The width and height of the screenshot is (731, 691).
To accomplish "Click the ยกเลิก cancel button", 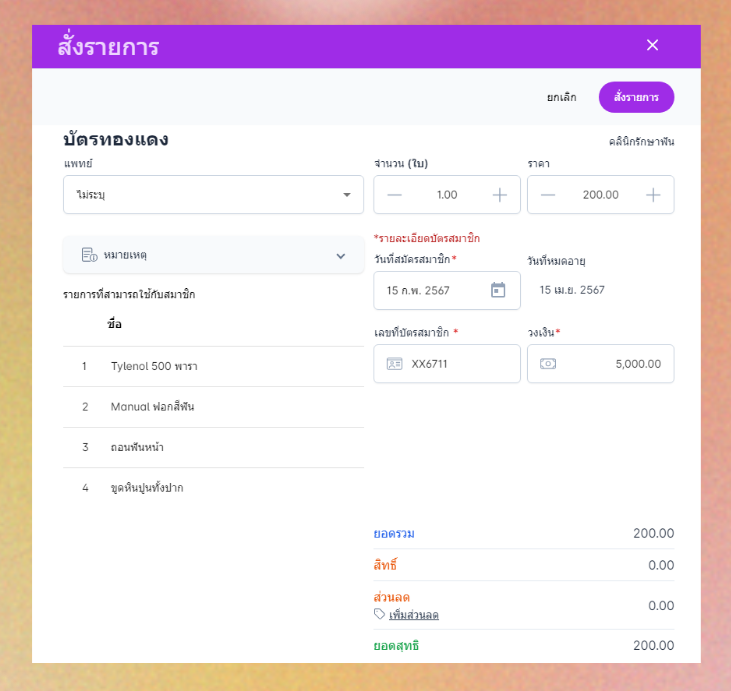I will tap(561, 97).
